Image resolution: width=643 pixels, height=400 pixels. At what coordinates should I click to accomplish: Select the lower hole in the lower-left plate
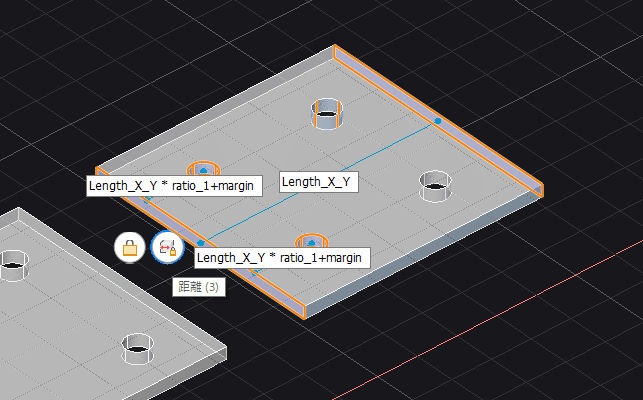138,349
